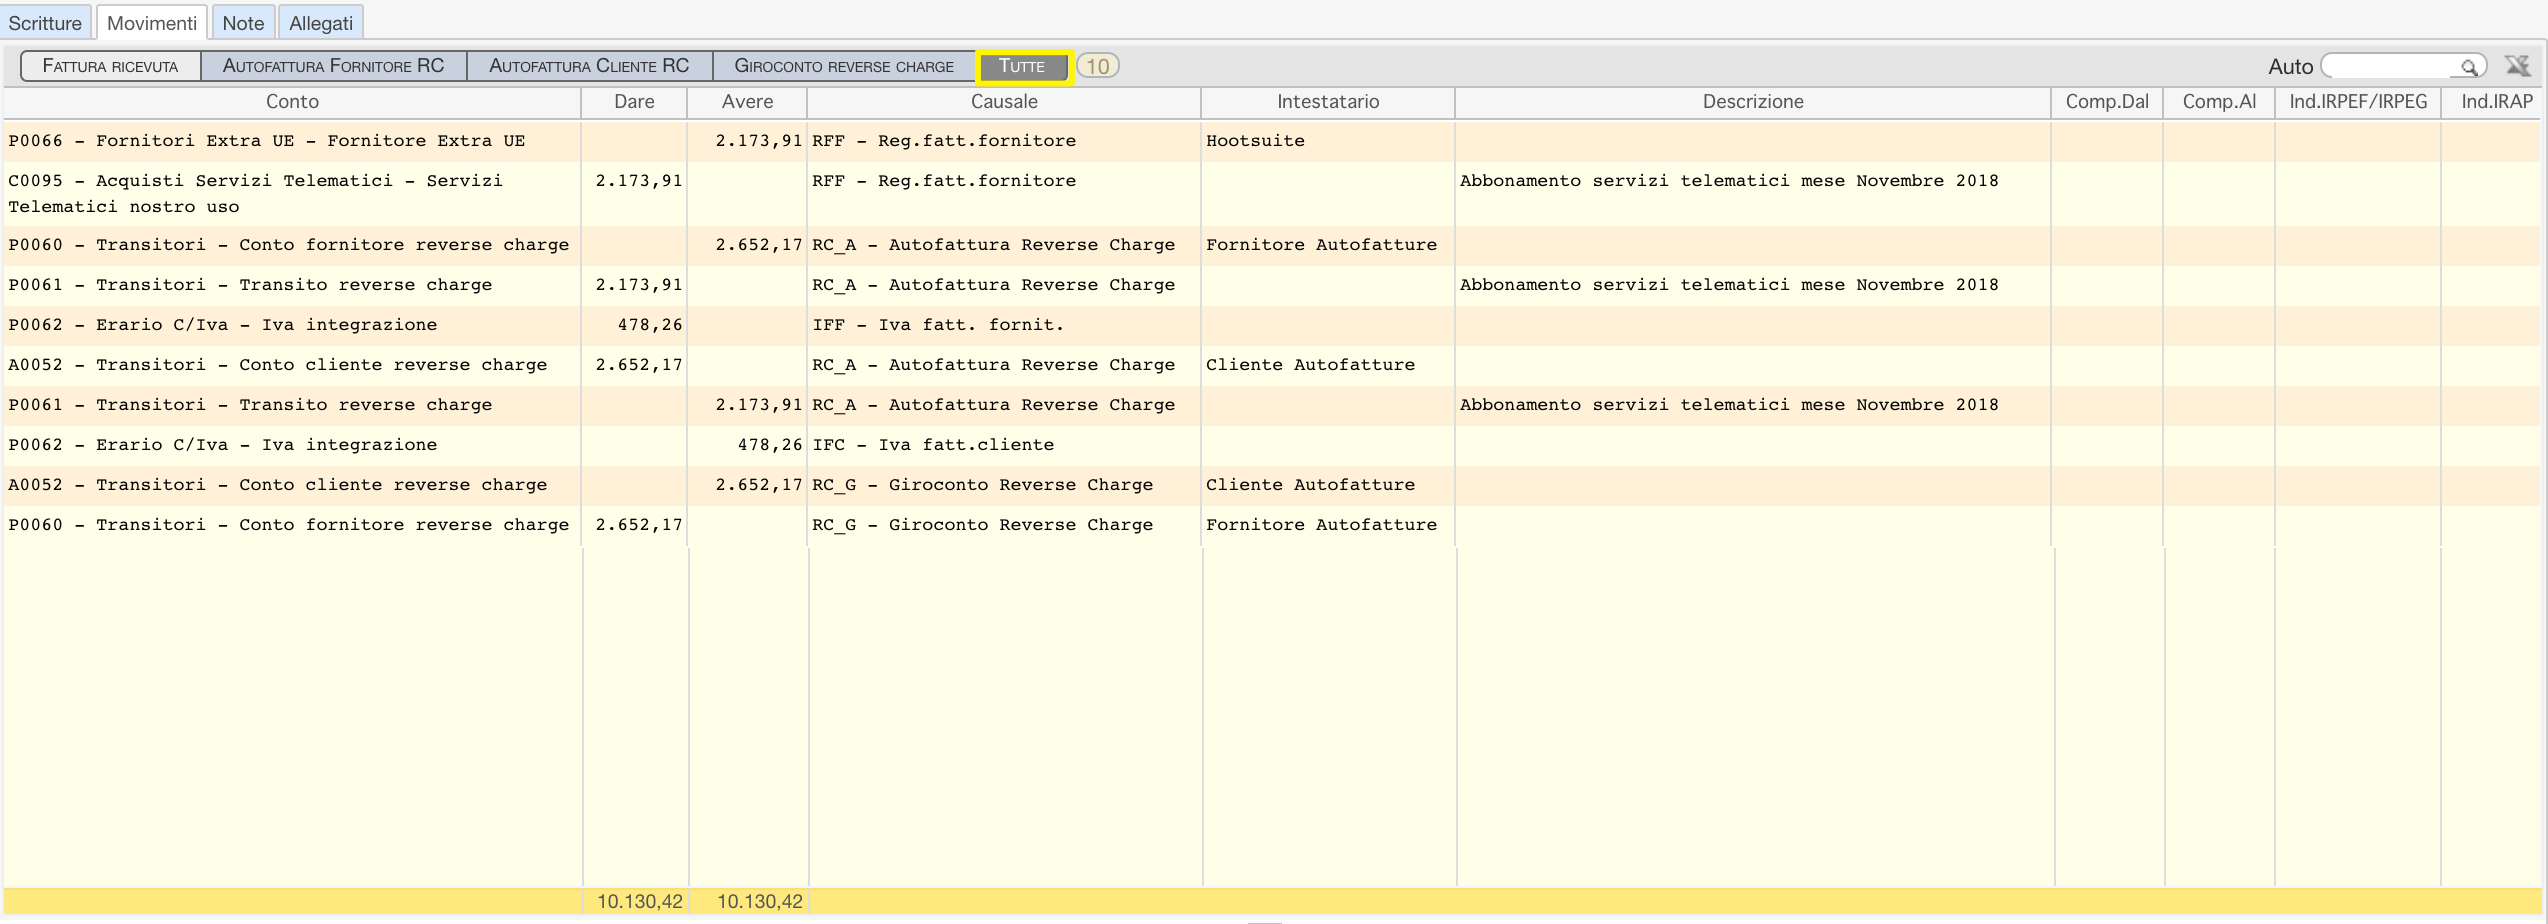2548x924 pixels.
Task: Sort by the Descrizione column header
Action: click(x=1753, y=102)
